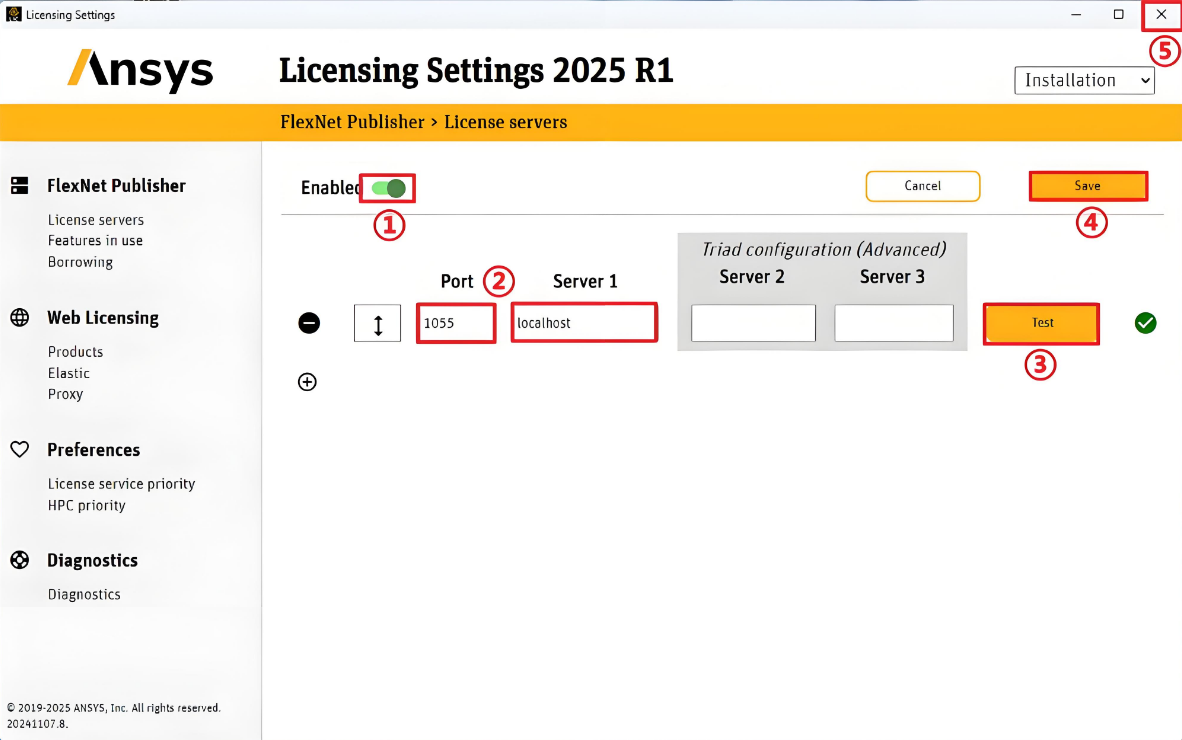Viewport: 1182px width, 740px height.
Task: Remove the localhost server row
Action: tap(309, 323)
